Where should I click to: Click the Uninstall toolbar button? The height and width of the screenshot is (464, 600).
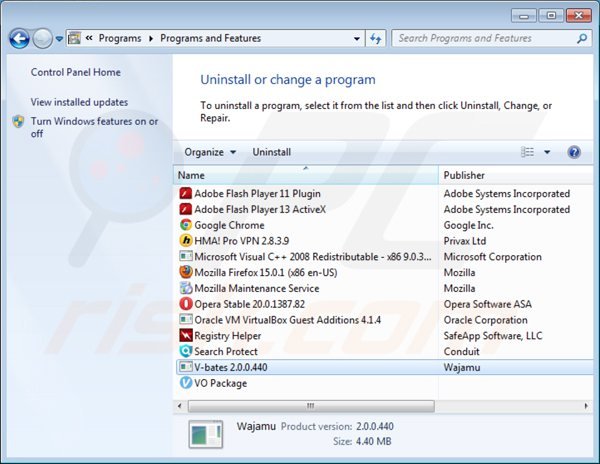point(272,152)
